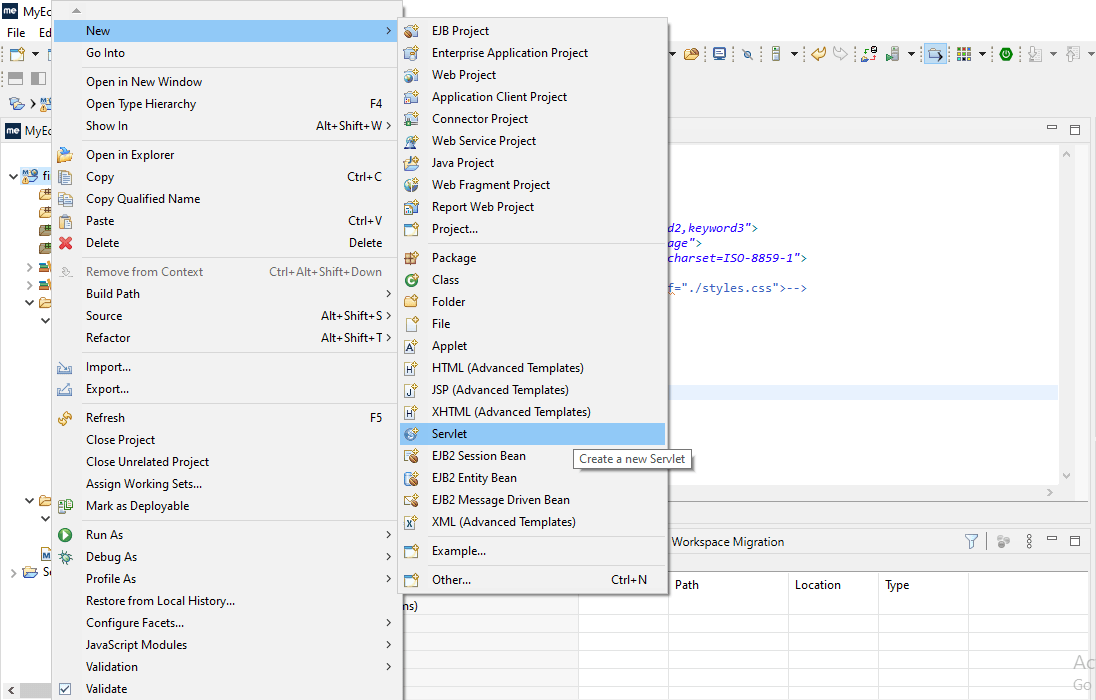This screenshot has height=700, width=1096.
Task: Open Example... in New submenu
Action: pos(532,551)
